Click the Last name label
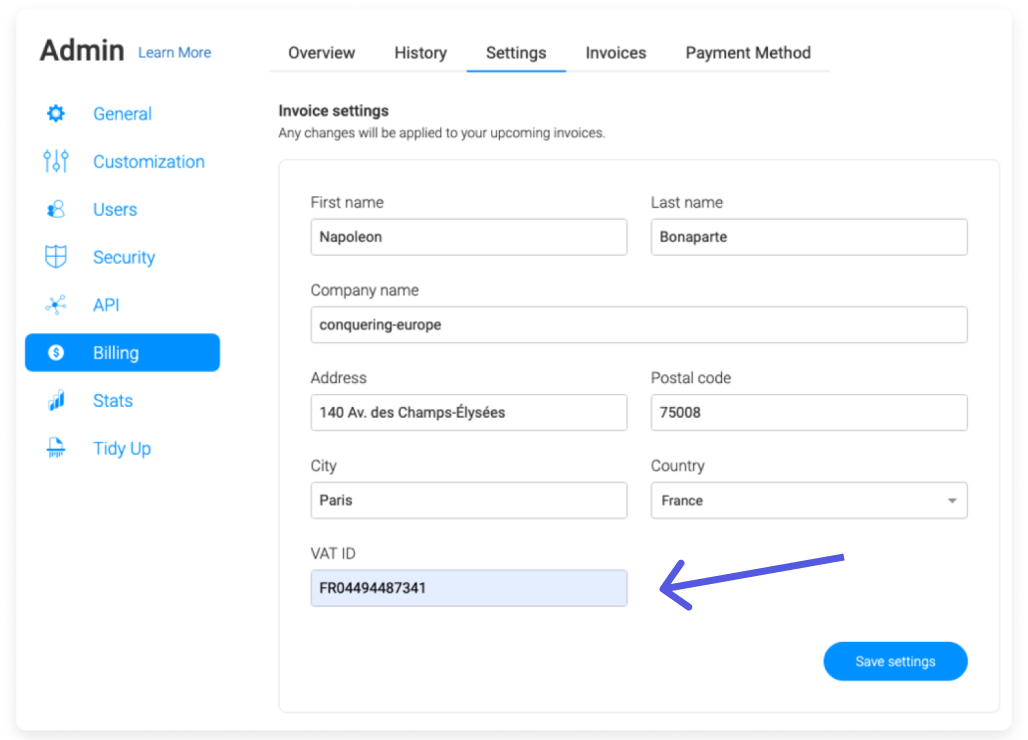 (x=686, y=203)
